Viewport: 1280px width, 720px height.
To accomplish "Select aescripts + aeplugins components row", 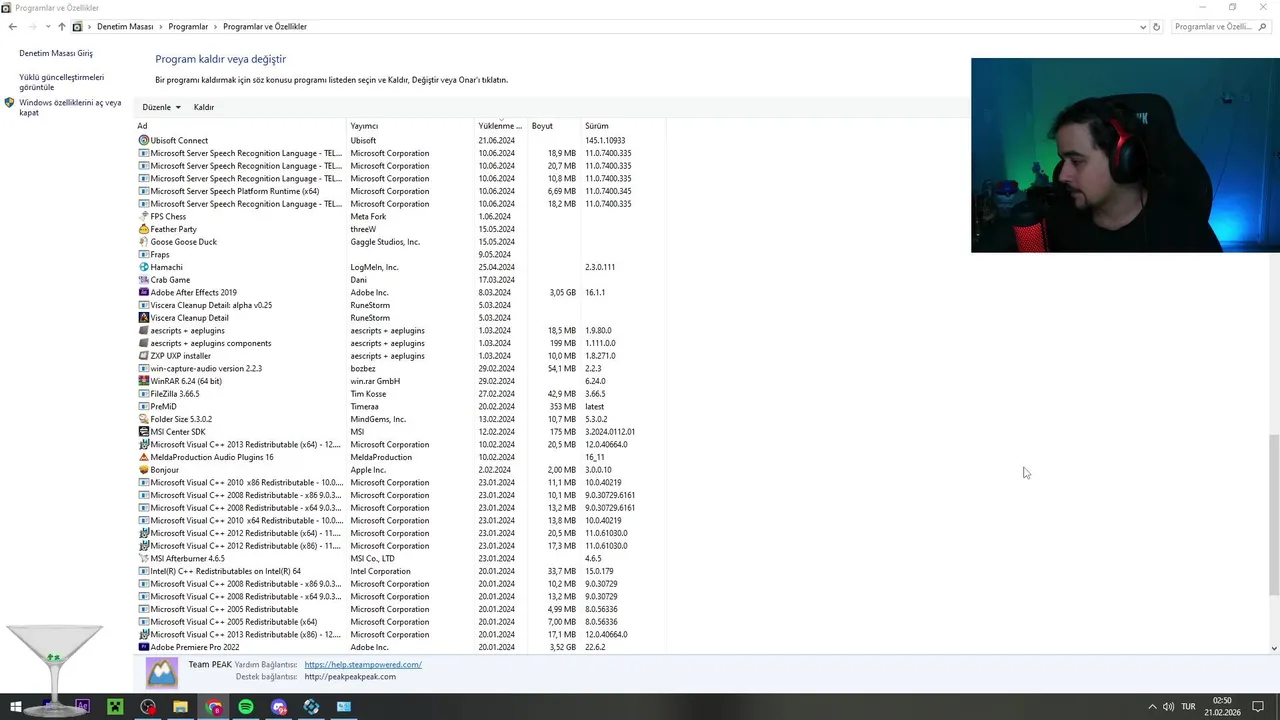I will pyautogui.click(x=400, y=343).
